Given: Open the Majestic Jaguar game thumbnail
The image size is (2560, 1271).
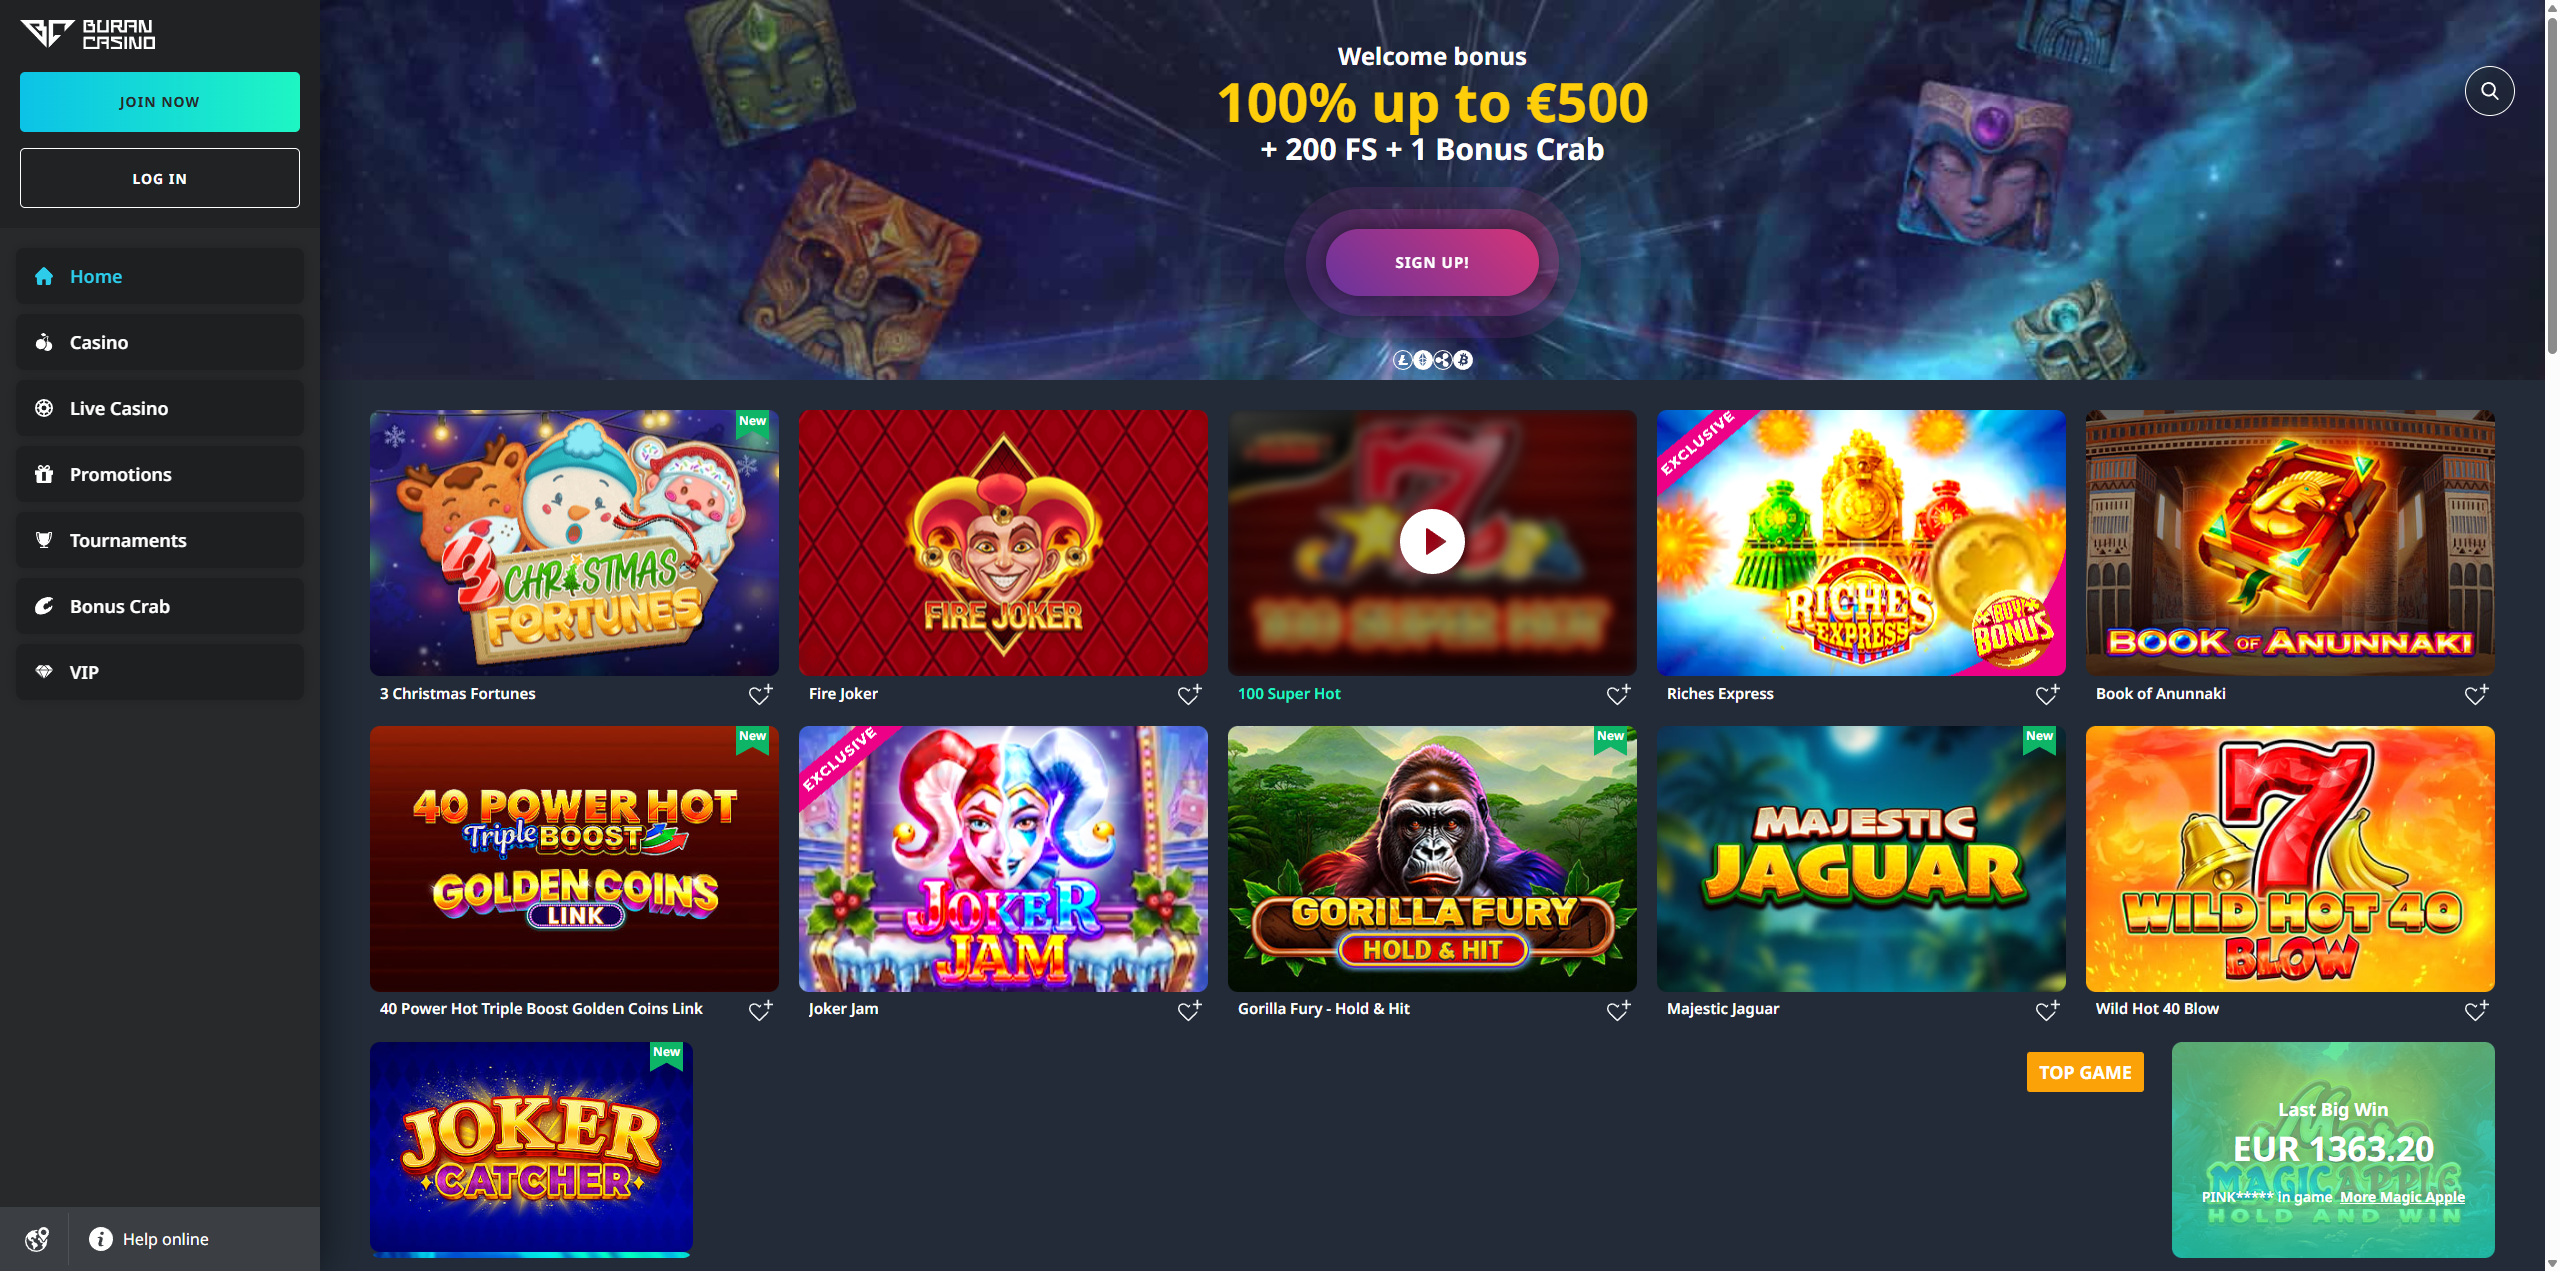Looking at the screenshot, I should point(1861,859).
